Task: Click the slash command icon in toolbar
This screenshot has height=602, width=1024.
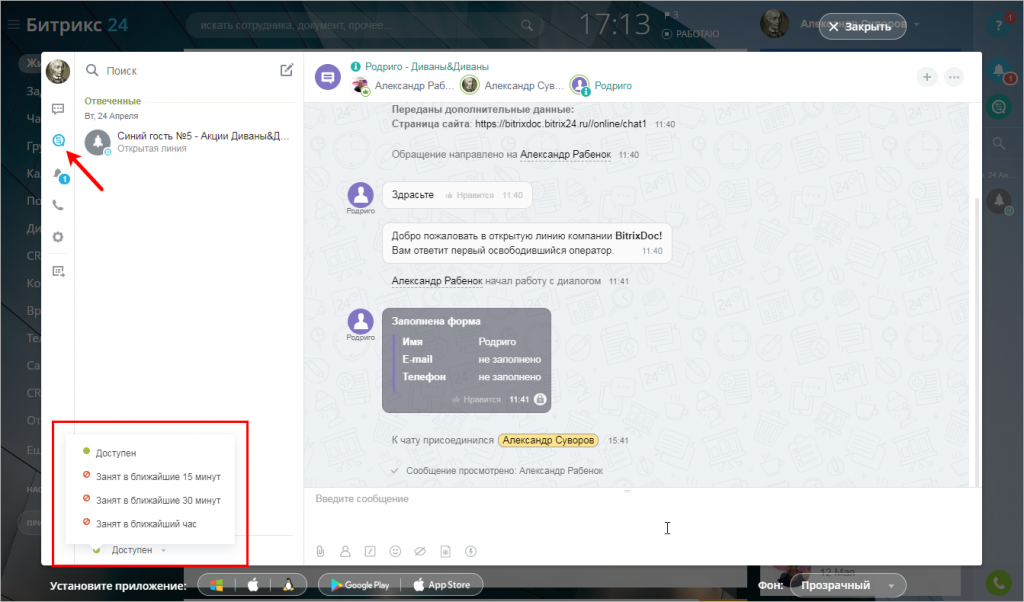Action: [370, 551]
